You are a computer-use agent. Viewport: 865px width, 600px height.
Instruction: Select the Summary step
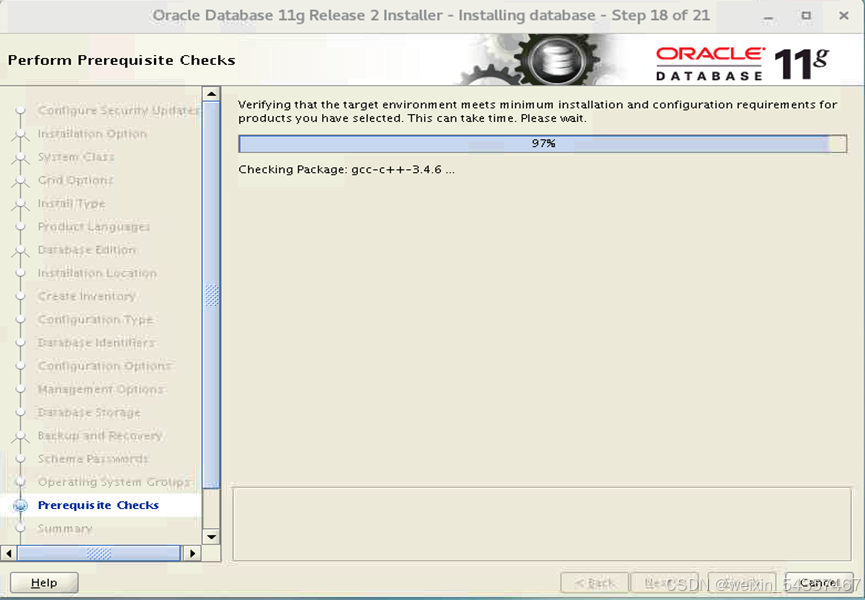pyautogui.click(x=65, y=529)
